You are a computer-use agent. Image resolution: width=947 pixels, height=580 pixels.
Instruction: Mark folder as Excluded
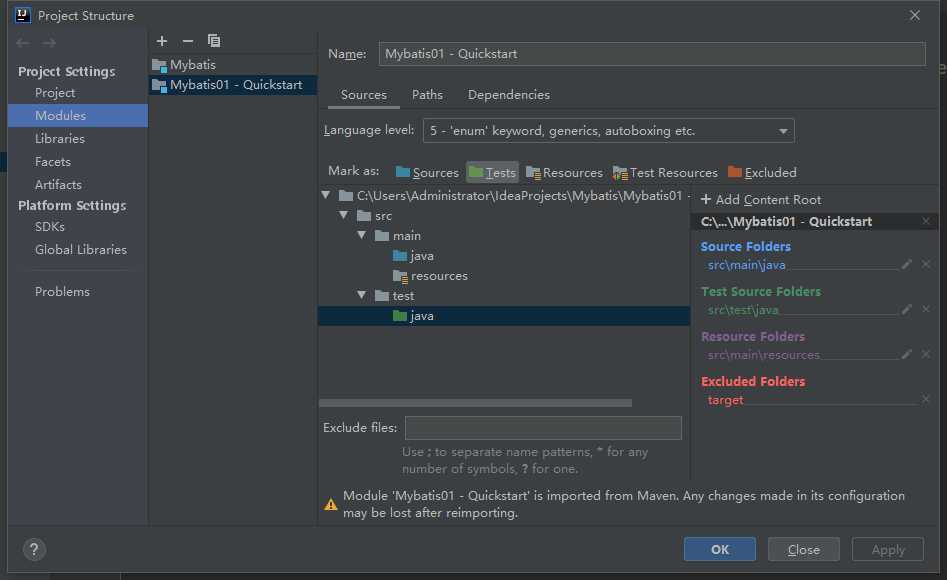tap(762, 173)
